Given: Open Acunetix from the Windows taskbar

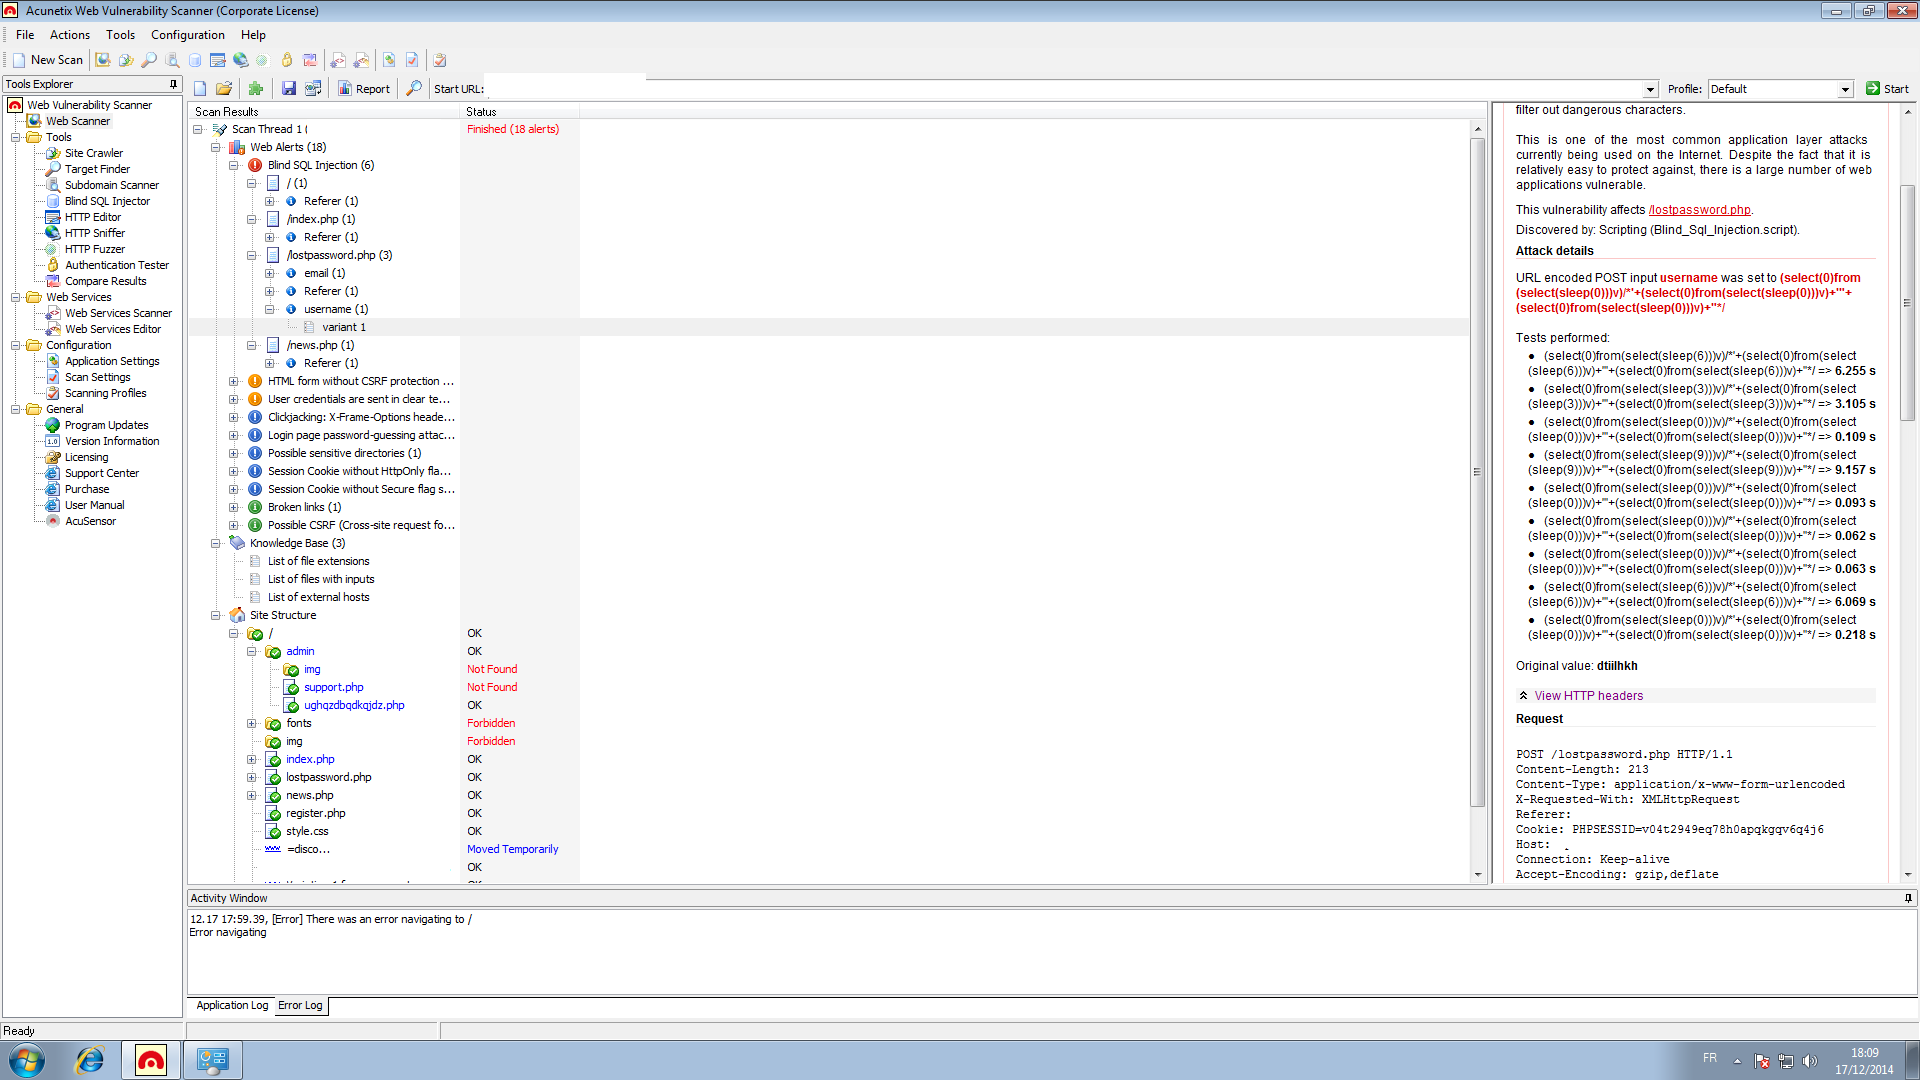Looking at the screenshot, I should click(150, 1059).
